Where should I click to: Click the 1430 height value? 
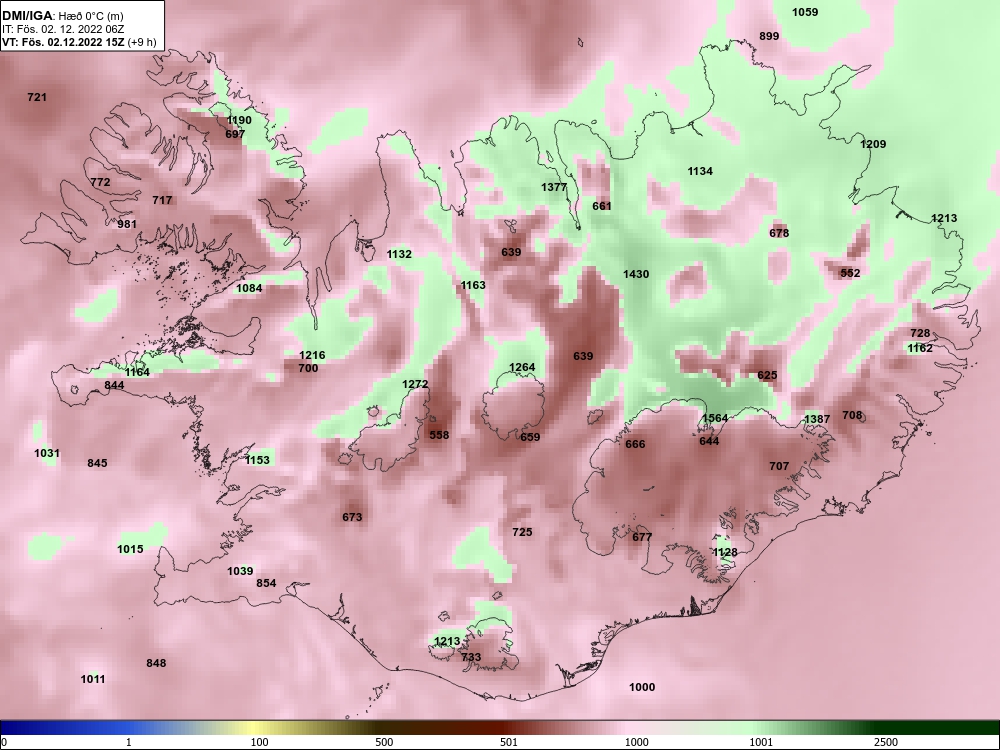pyautogui.click(x=636, y=275)
